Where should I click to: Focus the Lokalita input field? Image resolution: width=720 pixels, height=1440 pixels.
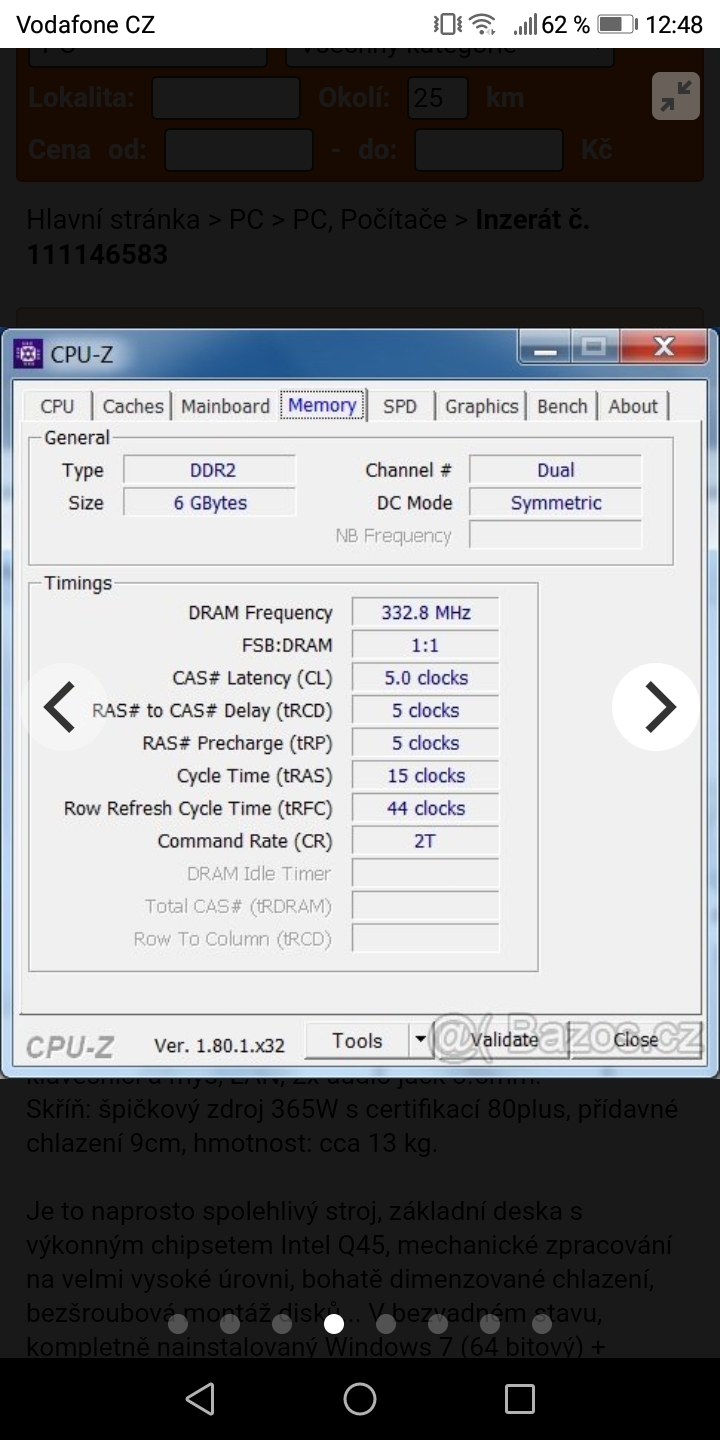click(x=226, y=98)
